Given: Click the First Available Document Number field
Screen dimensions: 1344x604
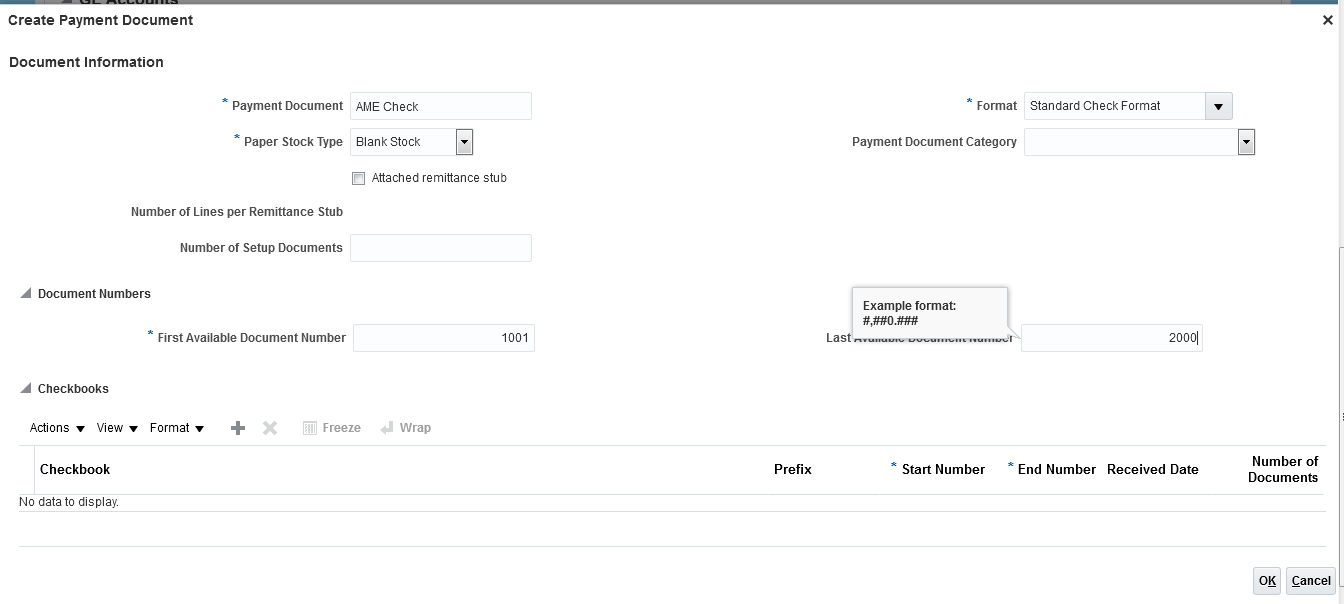Looking at the screenshot, I should 443,338.
